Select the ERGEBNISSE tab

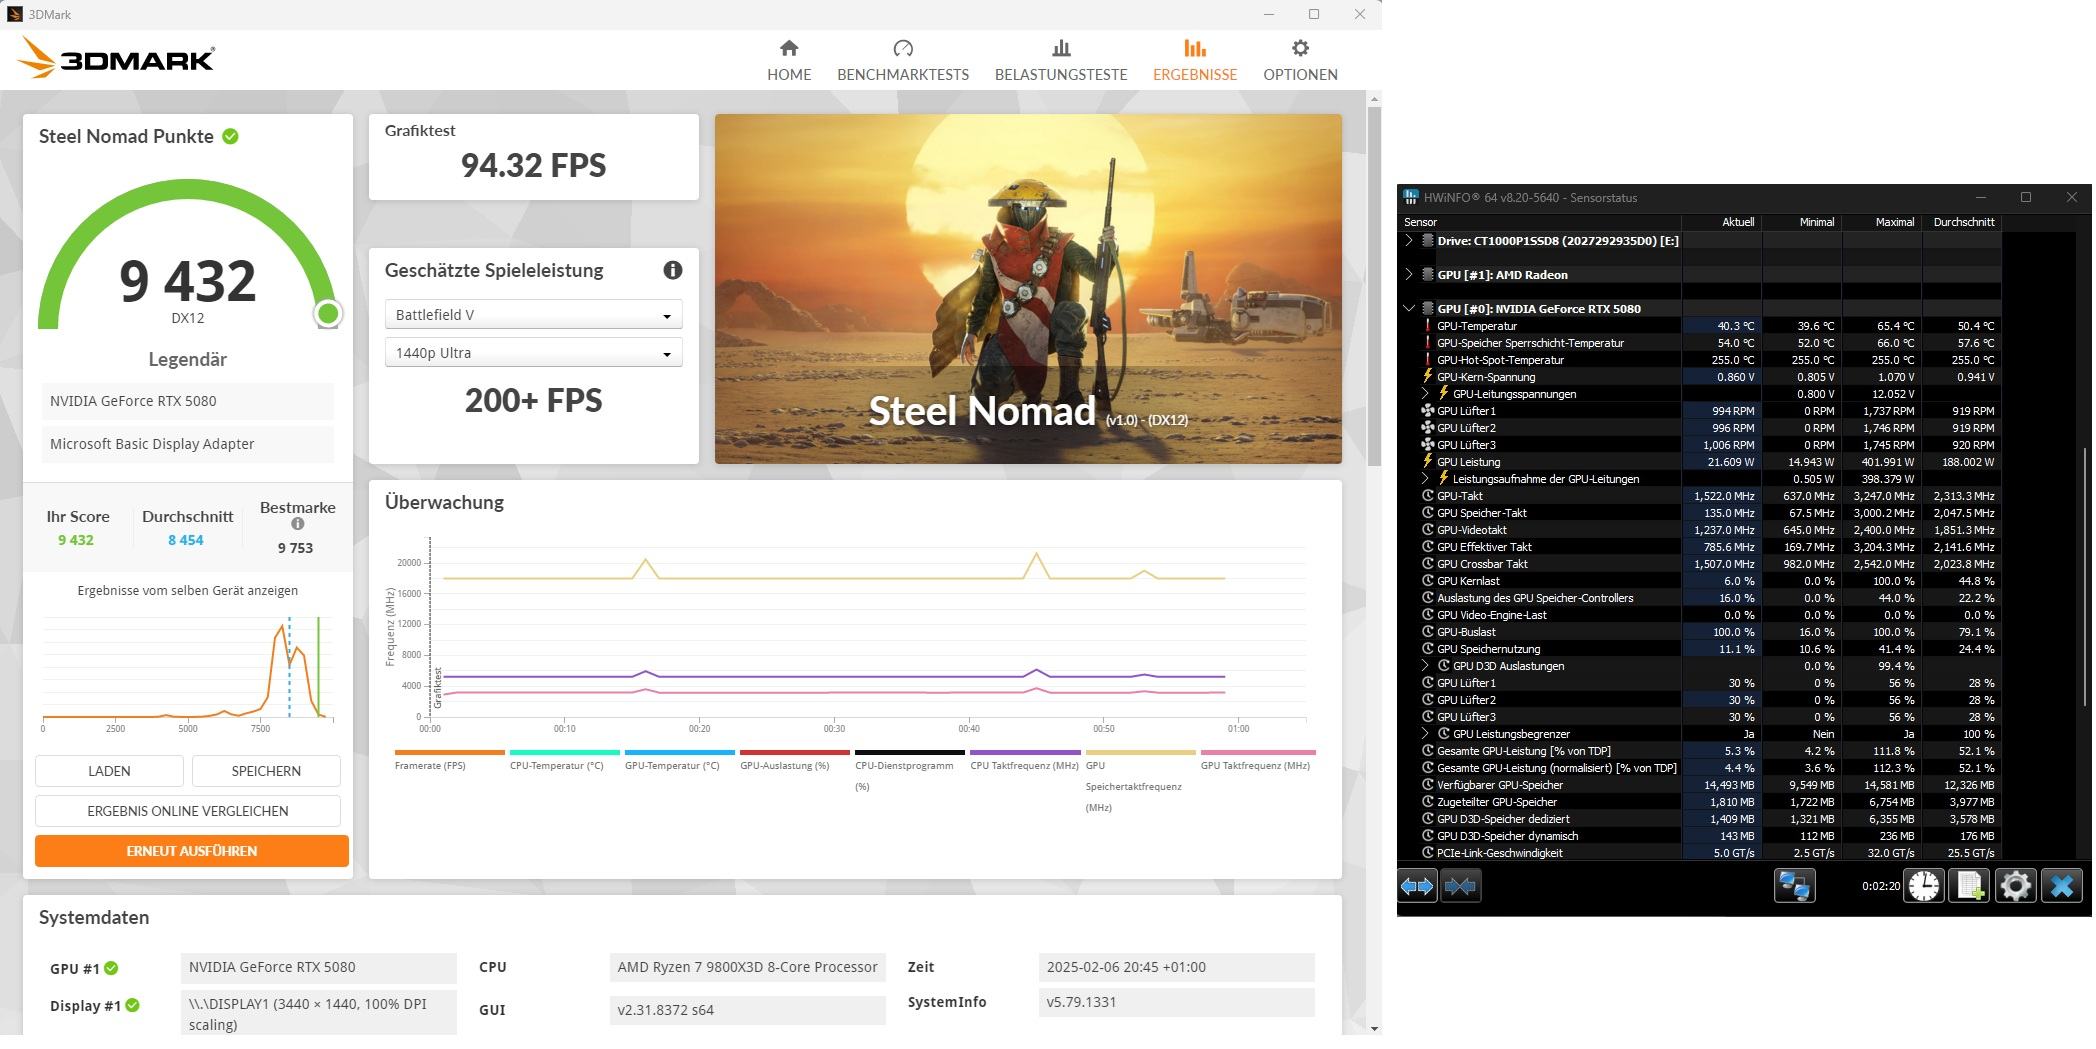tap(1194, 60)
